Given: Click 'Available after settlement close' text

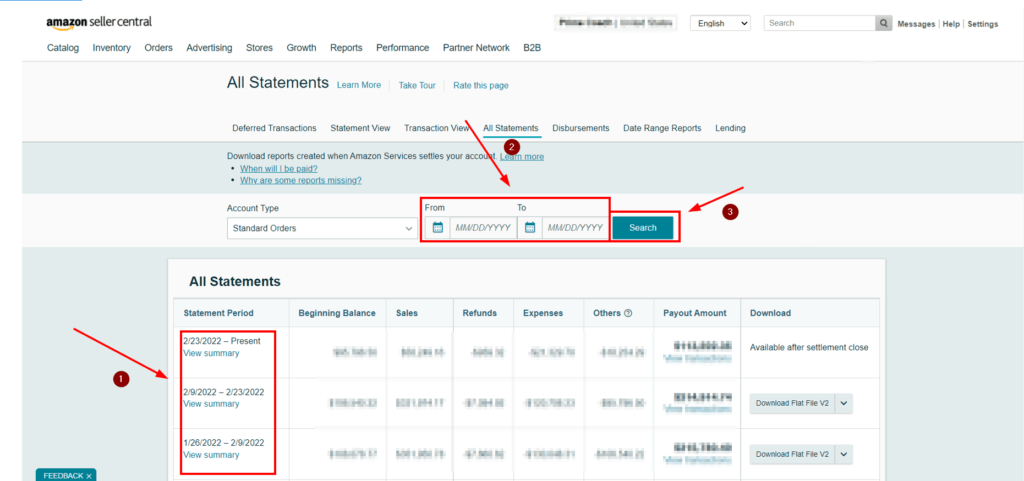Looking at the screenshot, I should coord(809,348).
